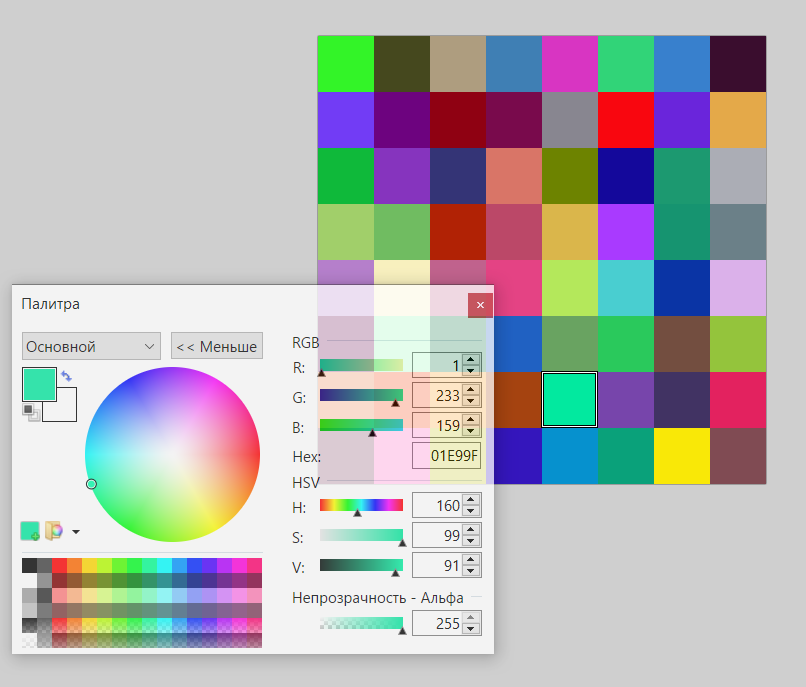Swap primary and secondary colors arrow icon
The width and height of the screenshot is (806, 687).
click(66, 376)
